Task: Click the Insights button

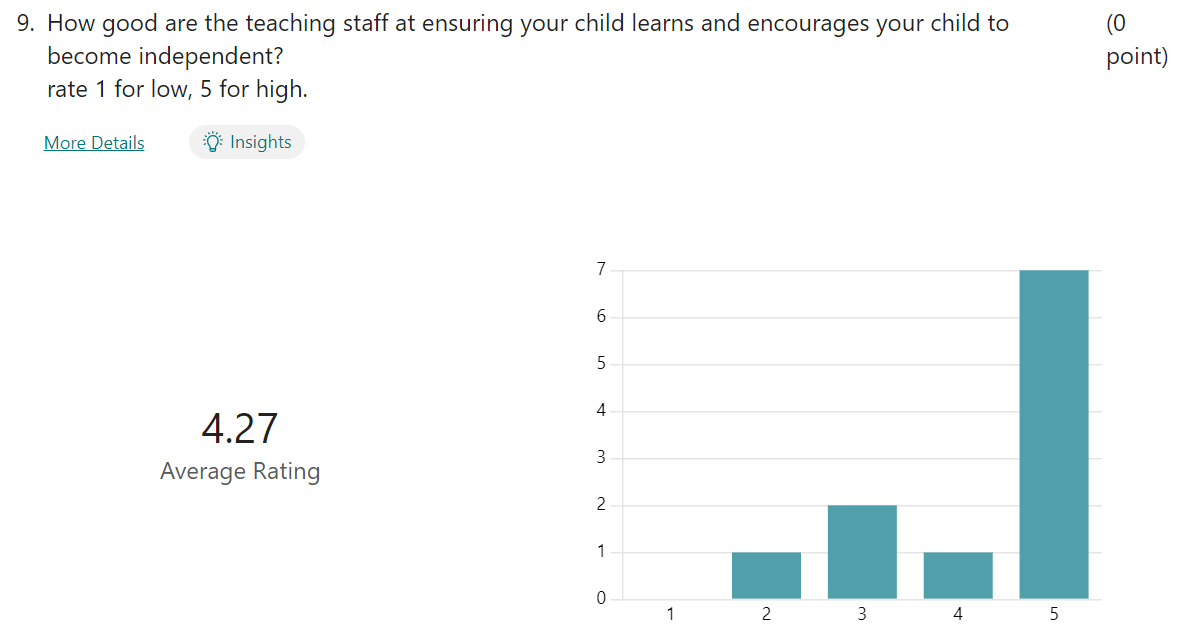Action: [246, 142]
